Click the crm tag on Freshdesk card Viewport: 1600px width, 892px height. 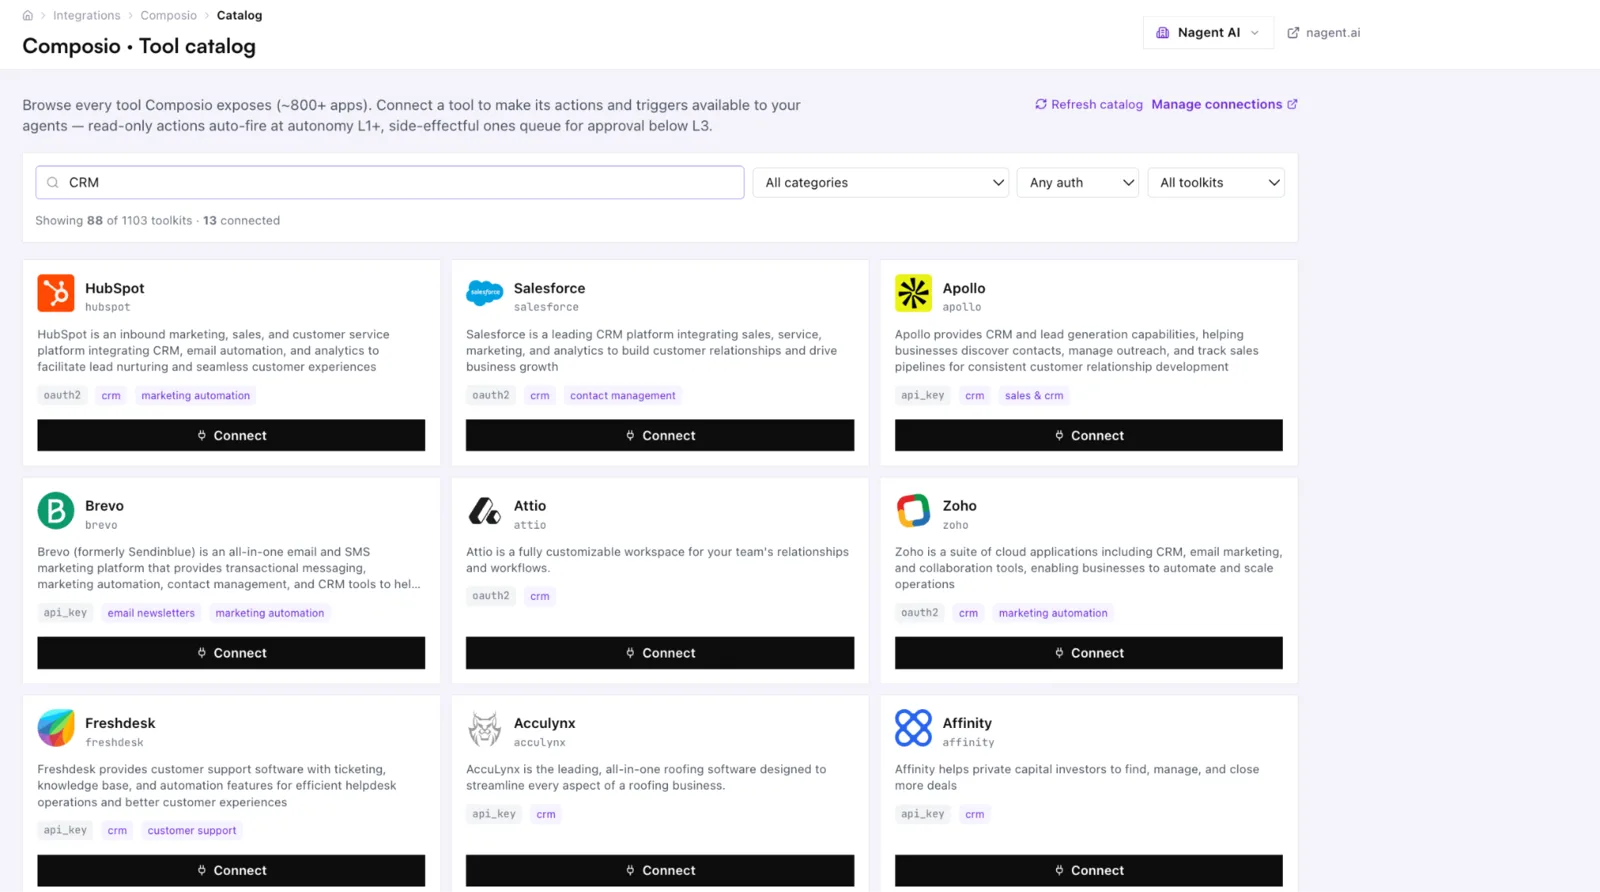click(117, 831)
